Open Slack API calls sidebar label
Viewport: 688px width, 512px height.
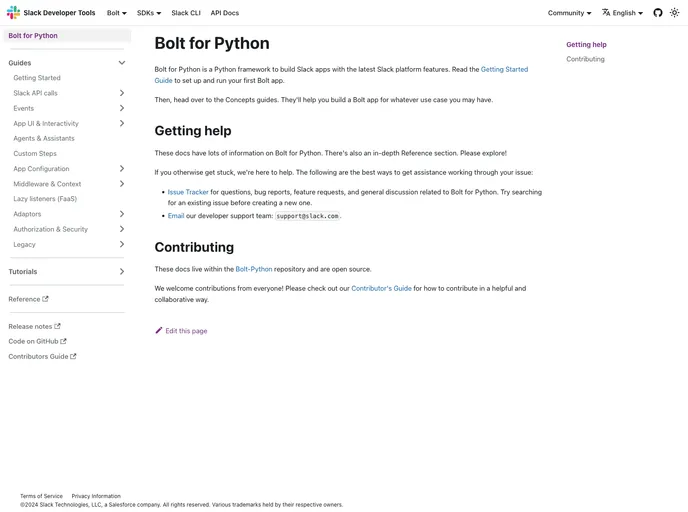point(36,93)
